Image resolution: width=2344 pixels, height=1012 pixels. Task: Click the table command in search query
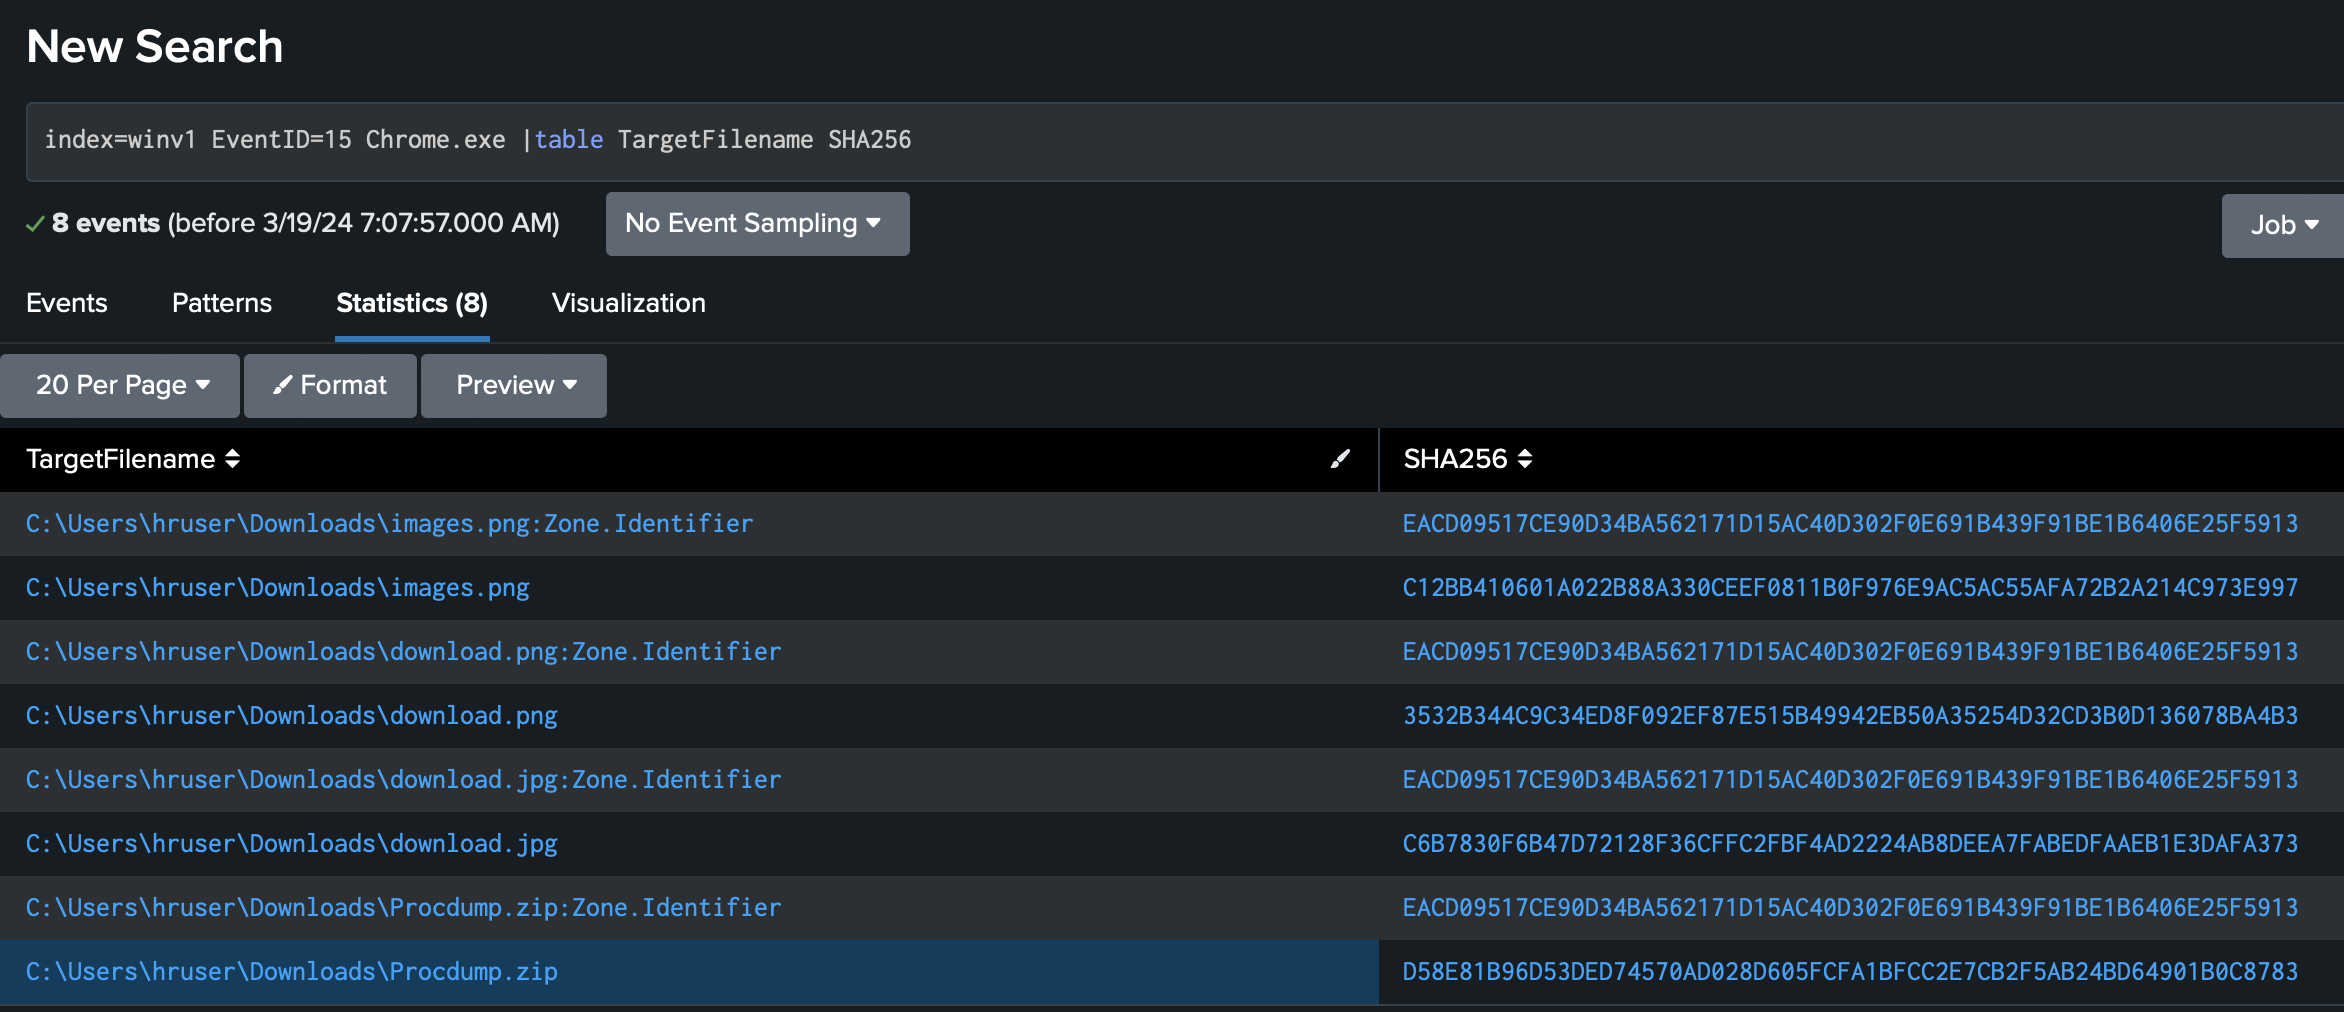click(x=568, y=140)
